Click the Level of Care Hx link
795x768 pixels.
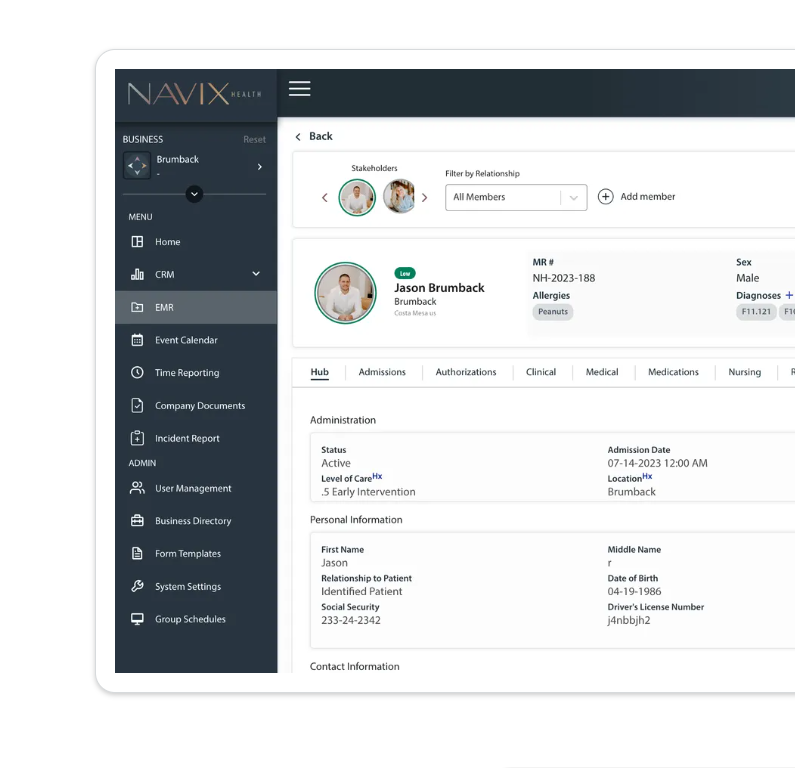click(377, 477)
